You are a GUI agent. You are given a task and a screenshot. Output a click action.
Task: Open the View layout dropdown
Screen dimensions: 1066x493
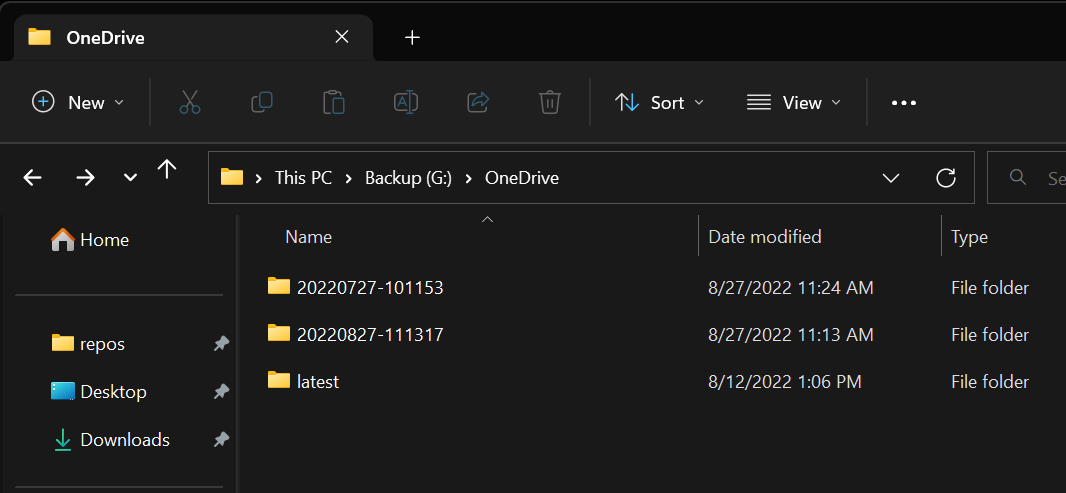pyautogui.click(x=794, y=102)
